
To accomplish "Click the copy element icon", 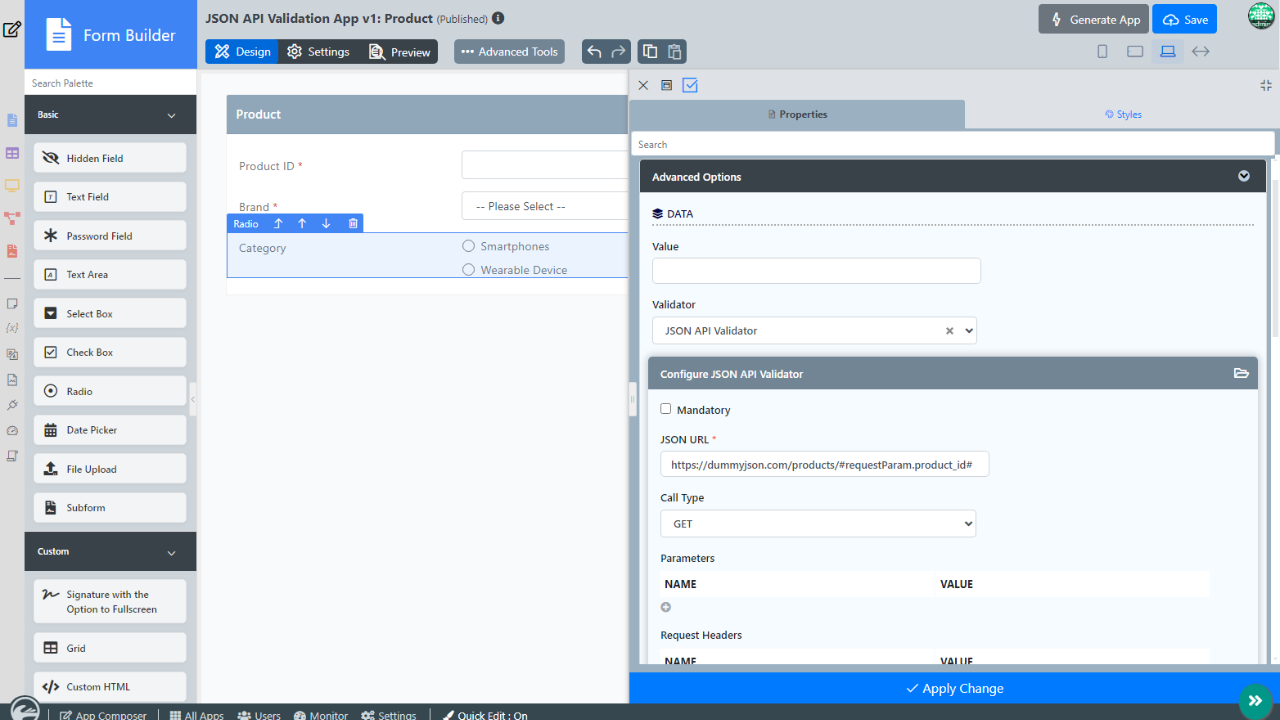I will (650, 52).
